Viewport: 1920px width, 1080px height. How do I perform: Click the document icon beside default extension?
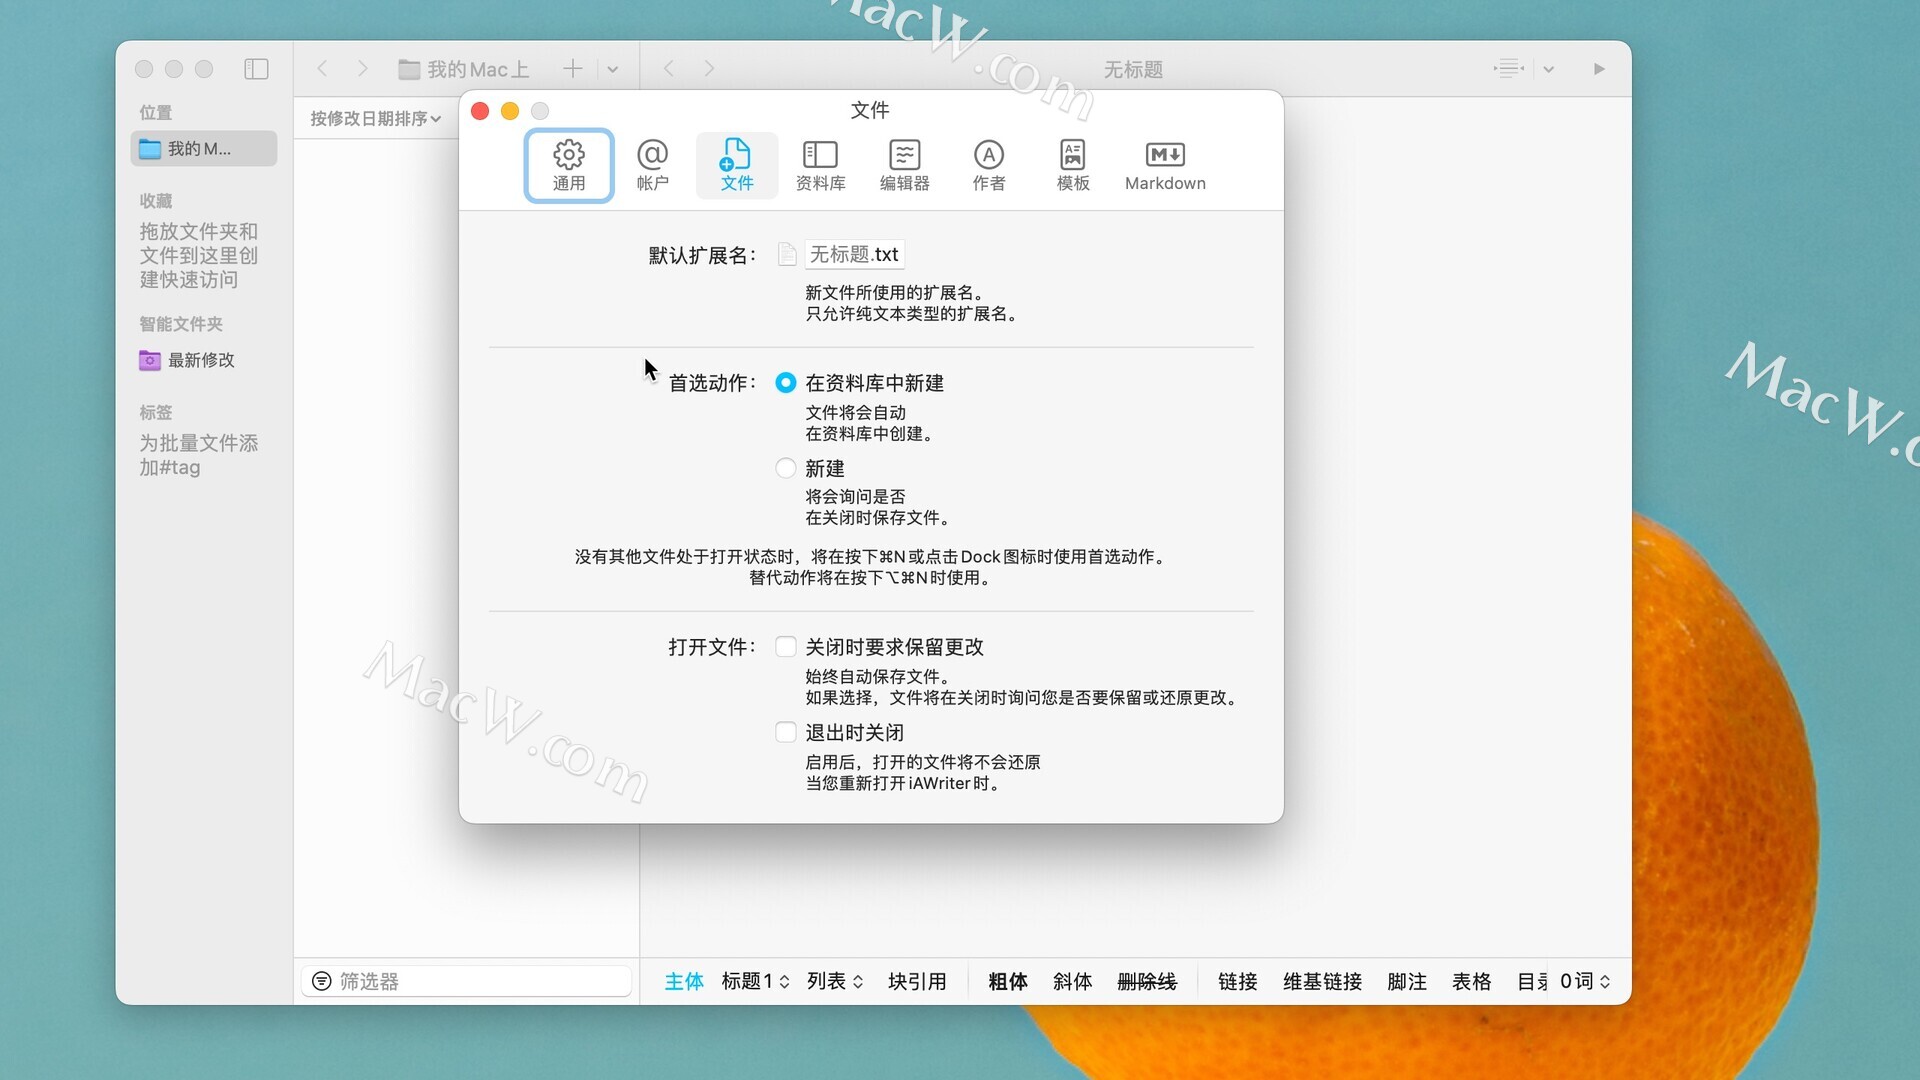(787, 254)
